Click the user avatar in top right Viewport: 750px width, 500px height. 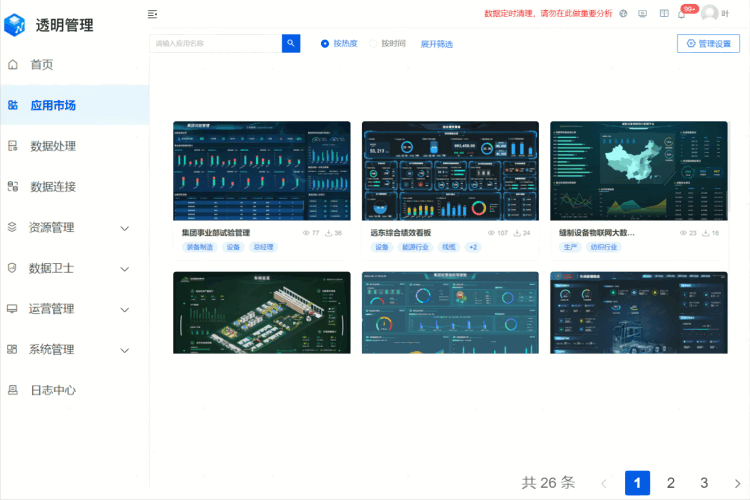[709, 14]
